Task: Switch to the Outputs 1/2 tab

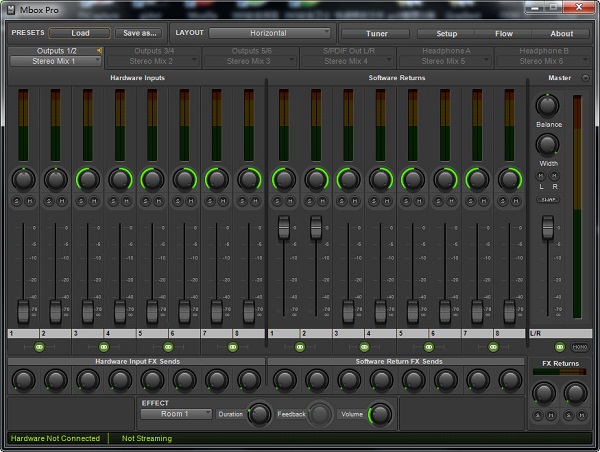Action: coord(57,51)
